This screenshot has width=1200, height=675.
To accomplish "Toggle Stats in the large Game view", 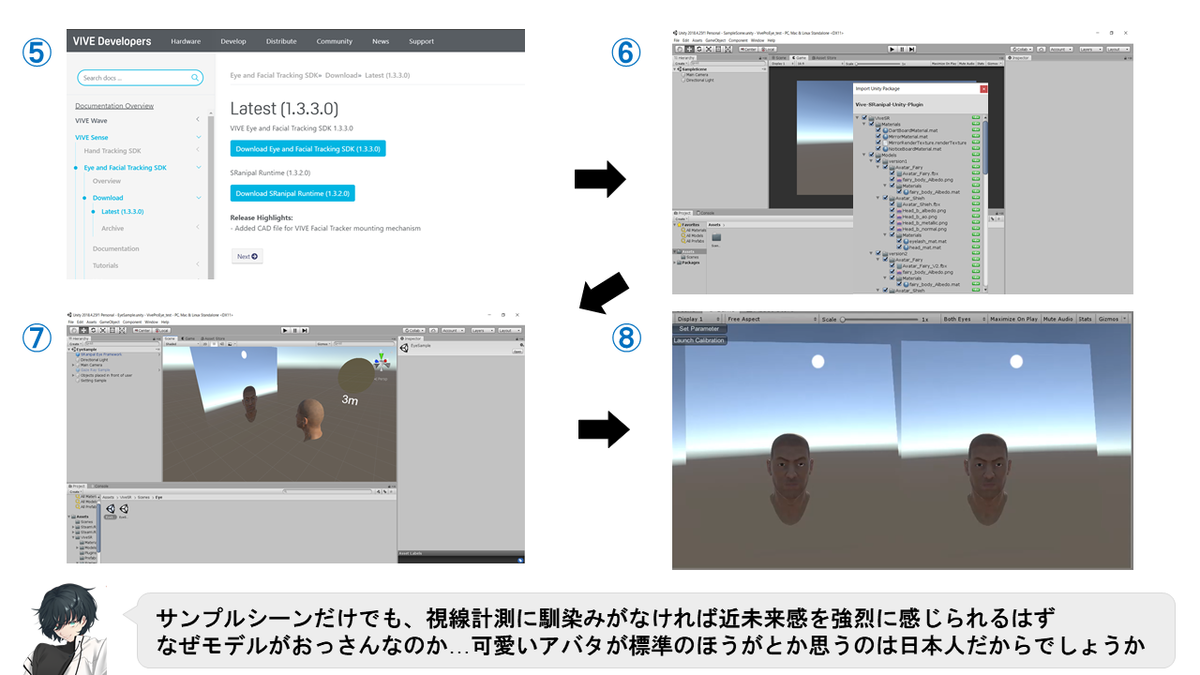I will point(1084,319).
